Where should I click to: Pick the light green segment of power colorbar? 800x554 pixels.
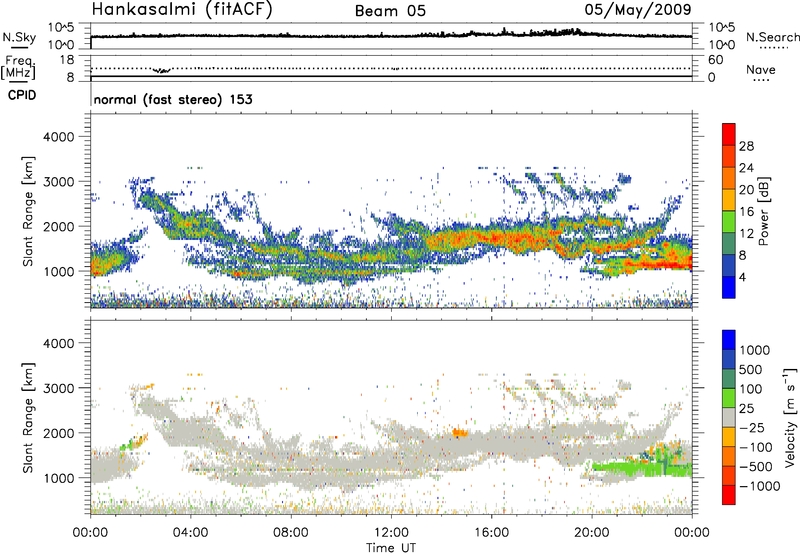click(729, 222)
